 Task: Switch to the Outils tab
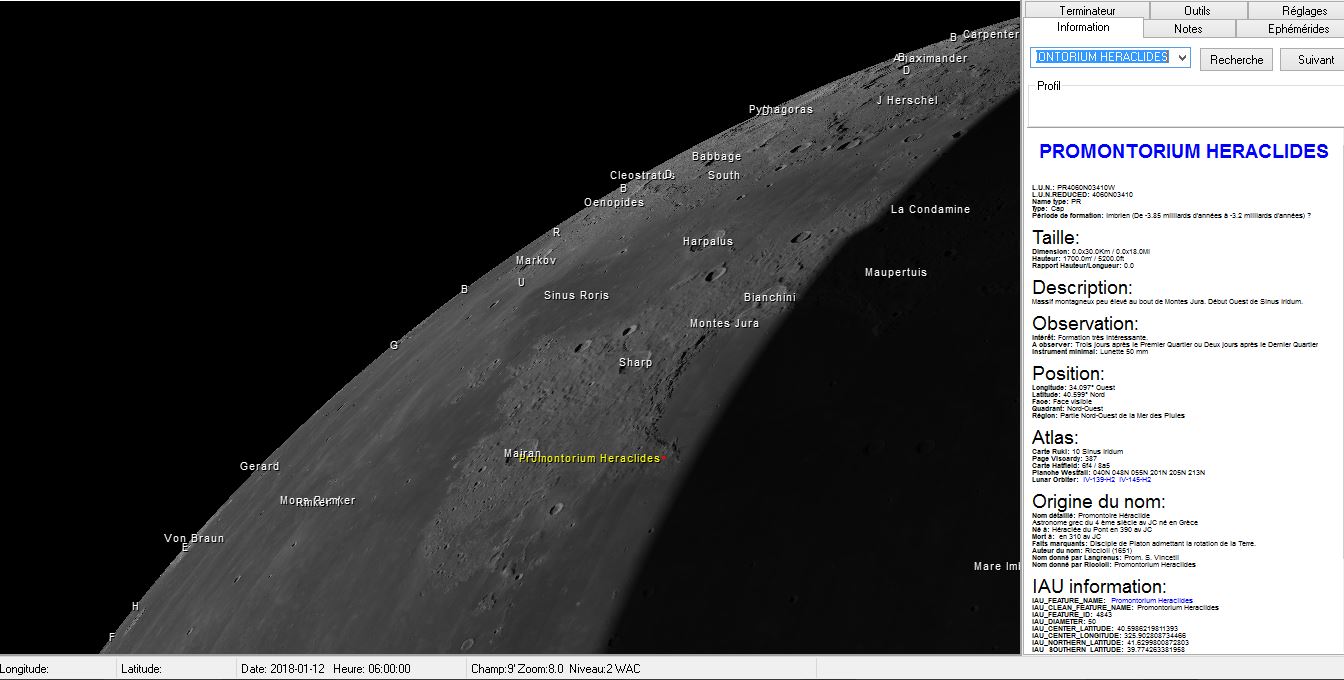(1197, 10)
